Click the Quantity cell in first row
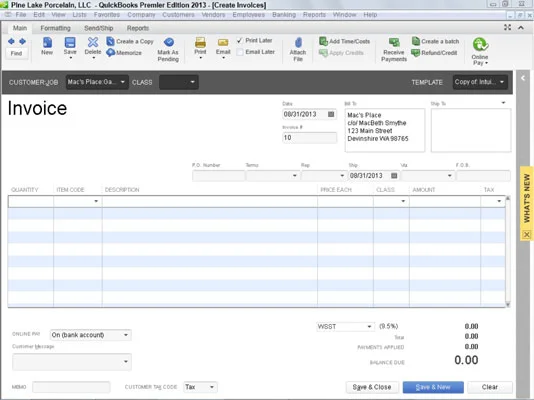Screen dimensions: 534x400 point(31,201)
